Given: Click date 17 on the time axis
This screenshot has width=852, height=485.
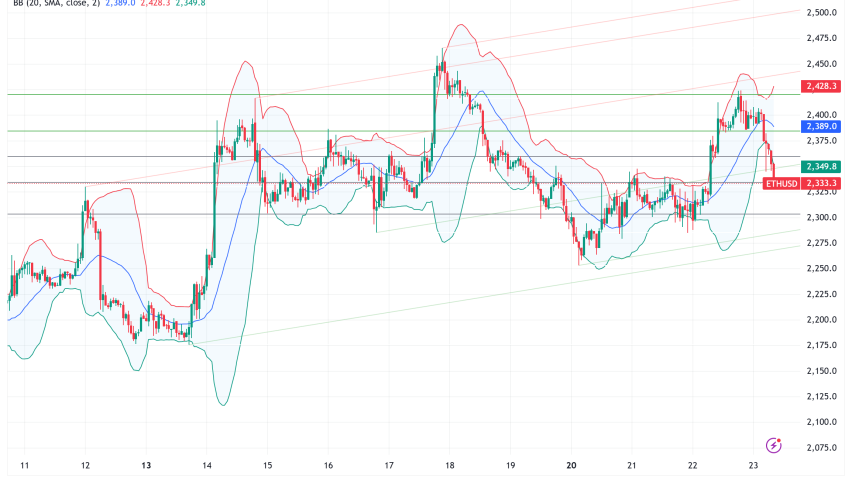Looking at the screenshot, I should click(389, 466).
